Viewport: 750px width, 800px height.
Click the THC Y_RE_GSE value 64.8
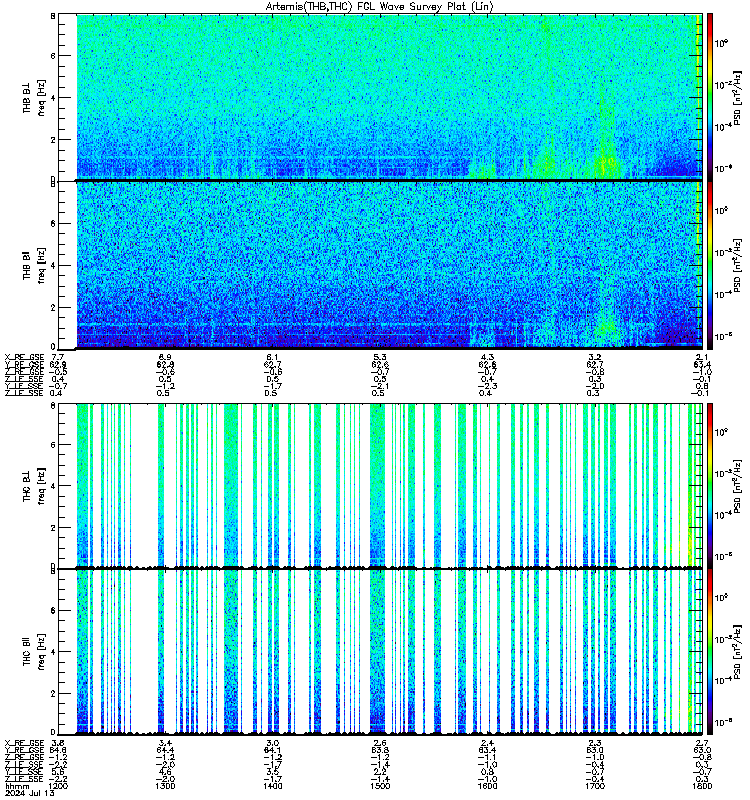click(x=57, y=750)
